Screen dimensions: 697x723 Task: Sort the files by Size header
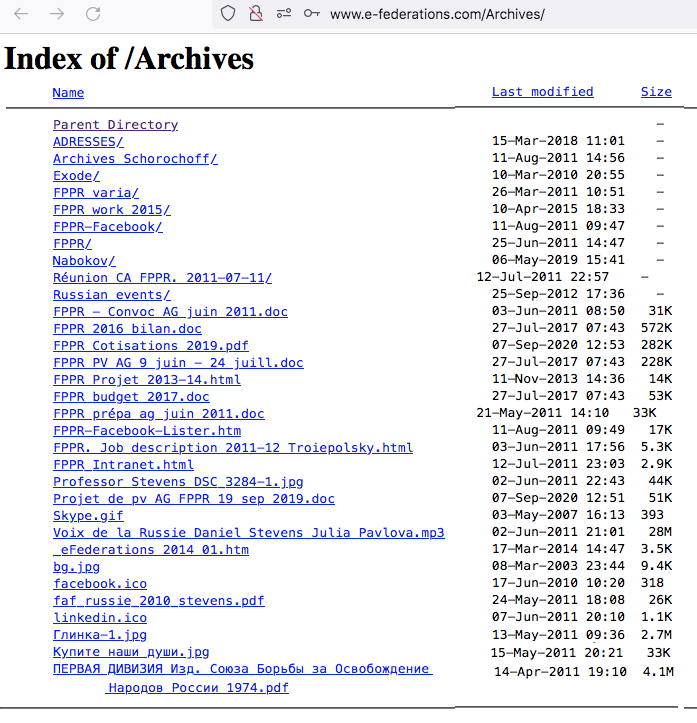656,92
